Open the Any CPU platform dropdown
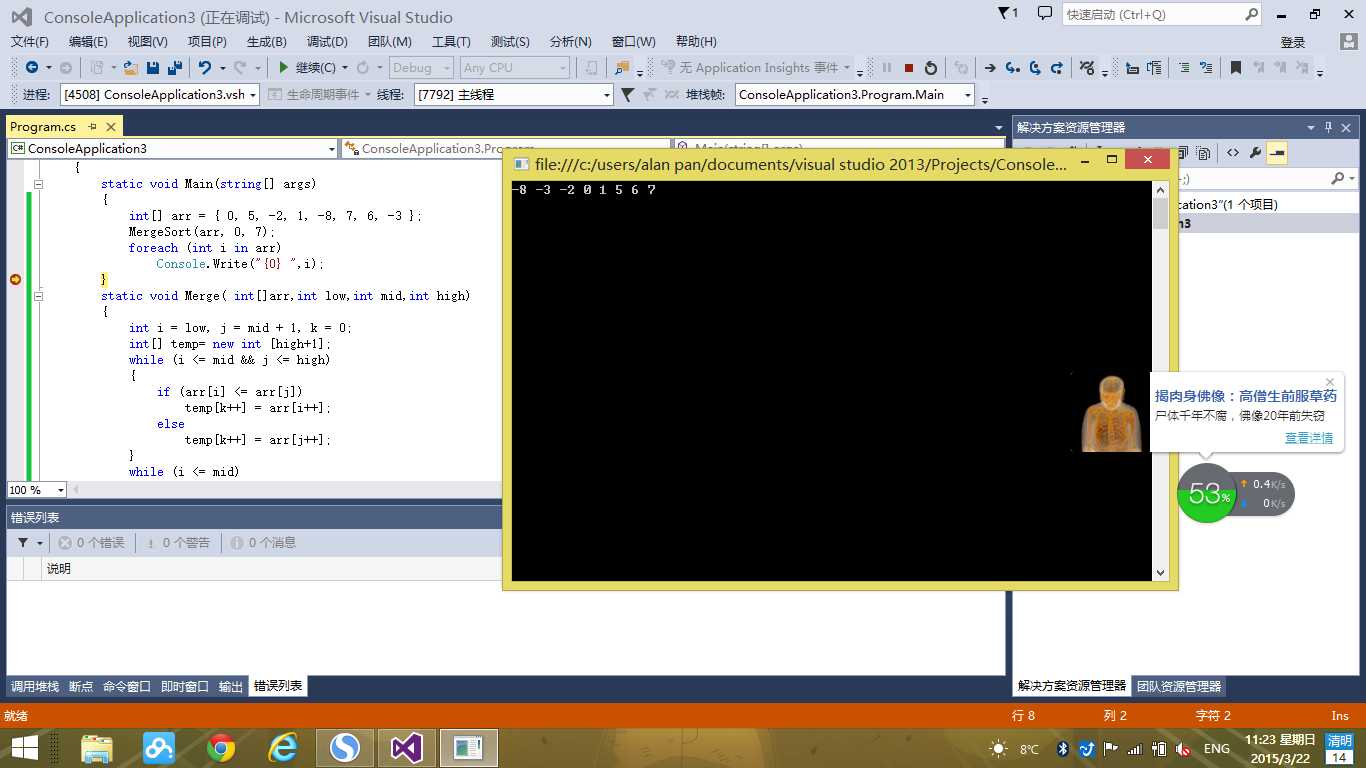 (x=515, y=67)
